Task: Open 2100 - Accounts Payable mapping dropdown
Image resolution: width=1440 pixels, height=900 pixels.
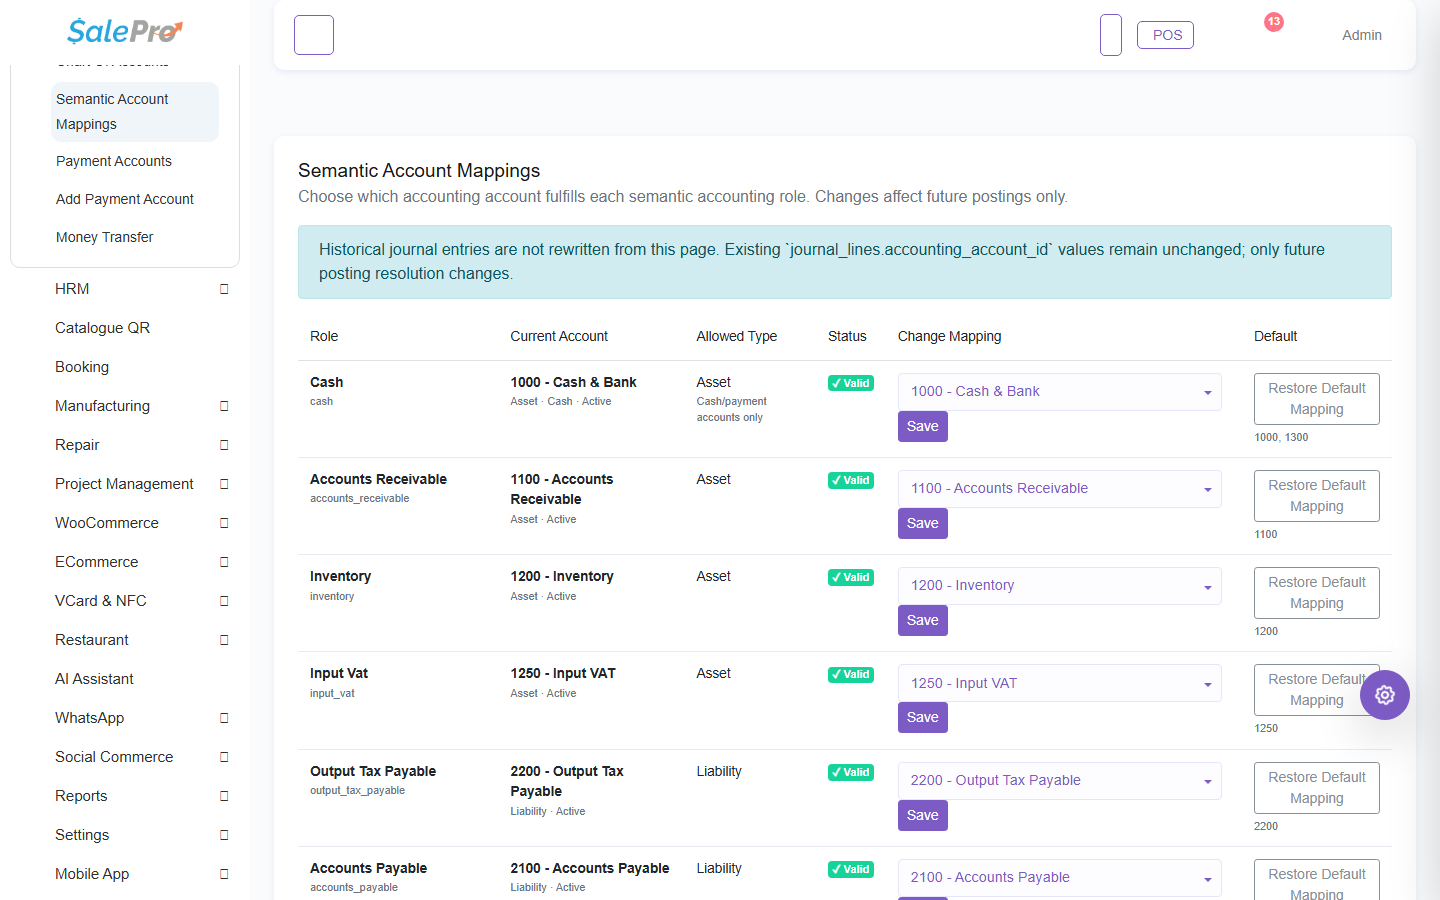Action: [x=1060, y=878]
